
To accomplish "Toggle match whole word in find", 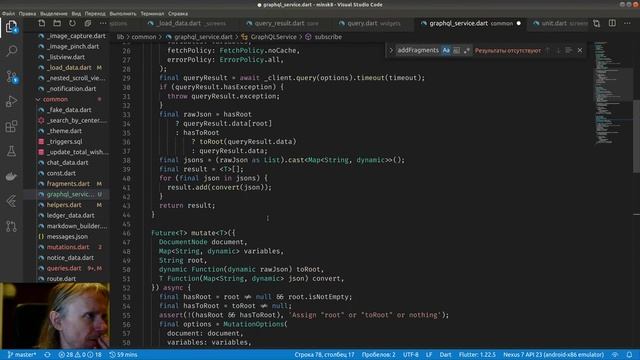I will [x=456, y=50].
